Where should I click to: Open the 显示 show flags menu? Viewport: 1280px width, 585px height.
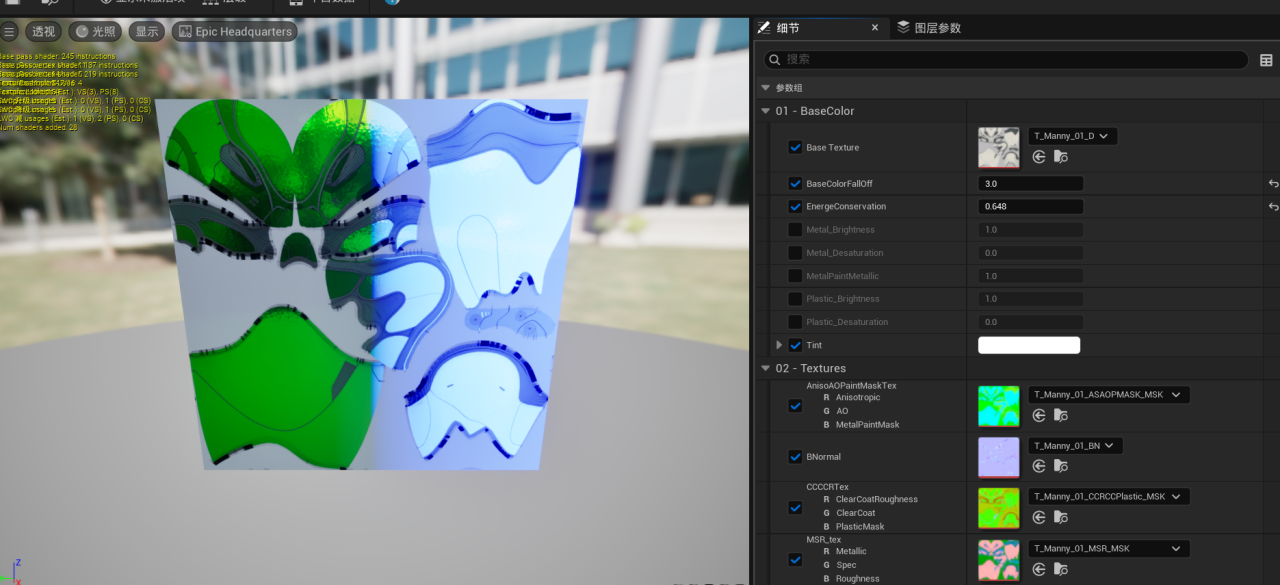[x=148, y=32]
